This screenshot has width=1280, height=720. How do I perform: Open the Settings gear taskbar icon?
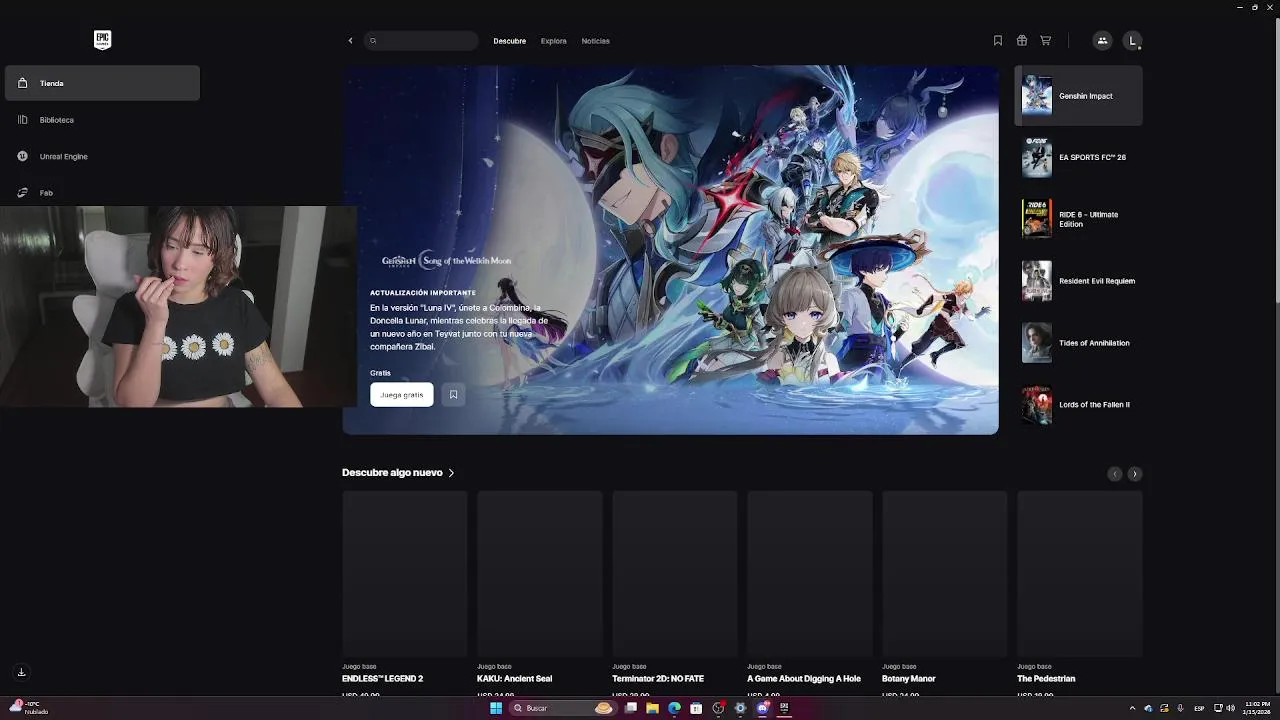click(x=740, y=708)
